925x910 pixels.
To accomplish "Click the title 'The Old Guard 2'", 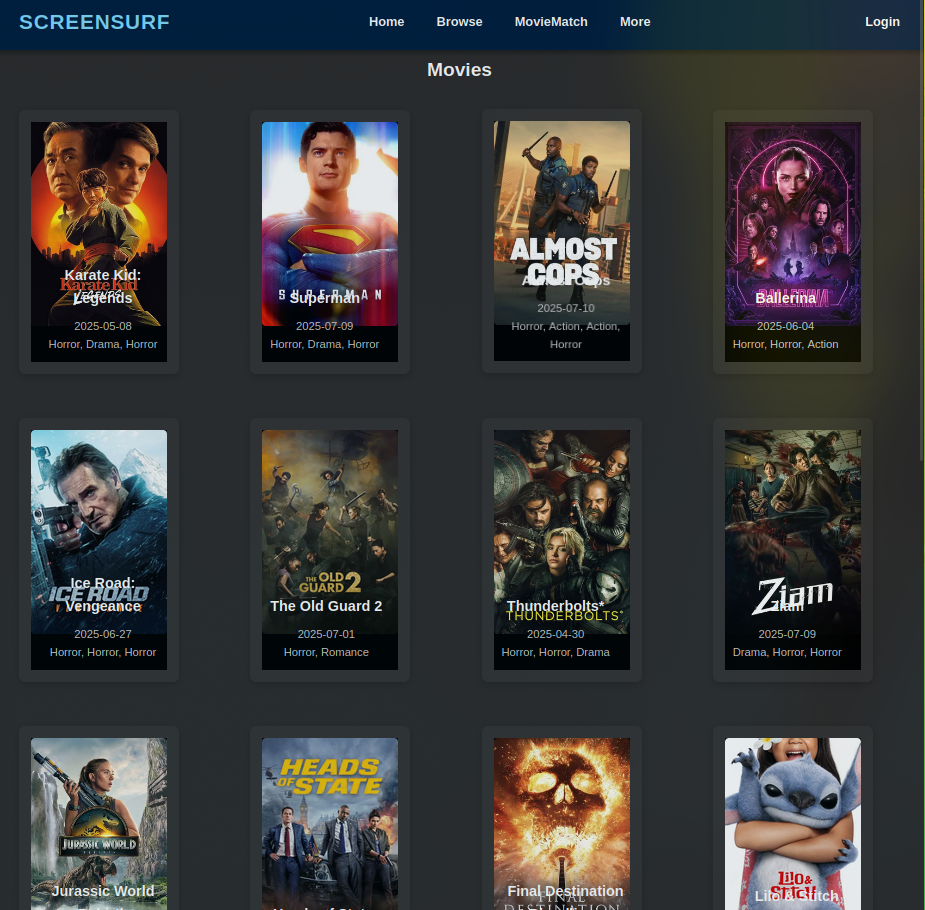I will coord(326,606).
